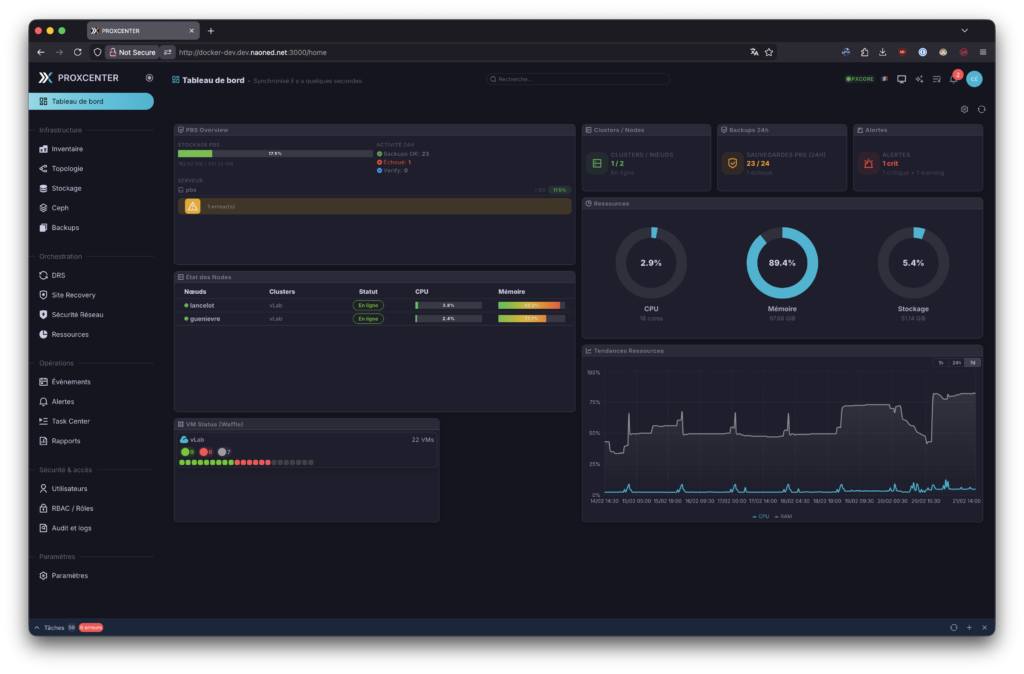This screenshot has height=674, width=1024.
Task: Open the Sécurité Réseau shield icon
Action: (x=43, y=315)
